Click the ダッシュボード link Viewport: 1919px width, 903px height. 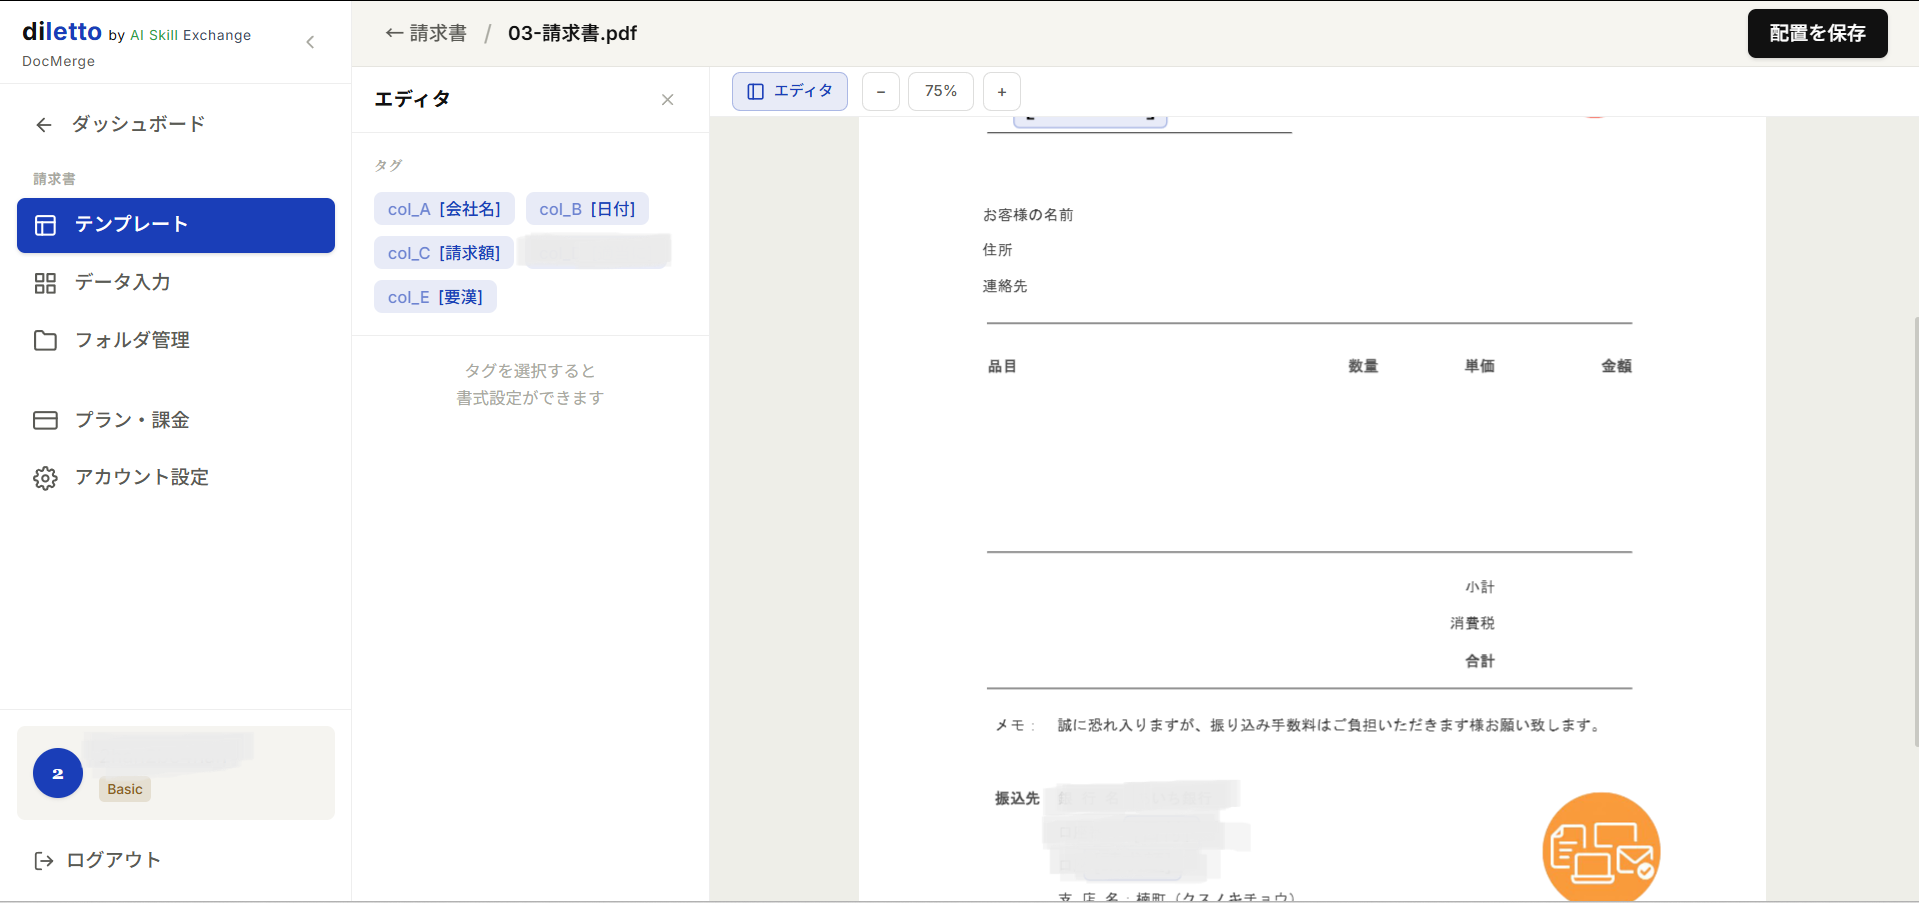(x=138, y=124)
